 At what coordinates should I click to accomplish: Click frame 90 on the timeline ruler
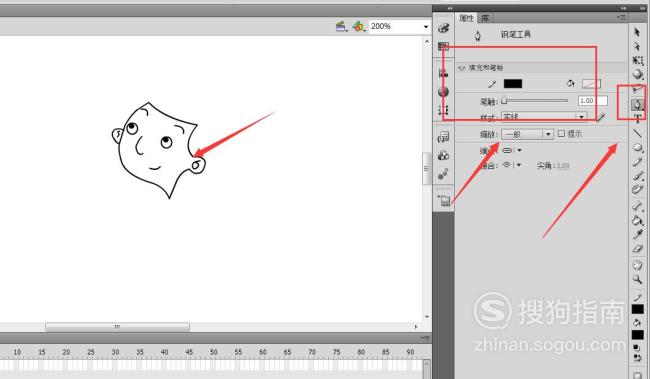coord(410,352)
